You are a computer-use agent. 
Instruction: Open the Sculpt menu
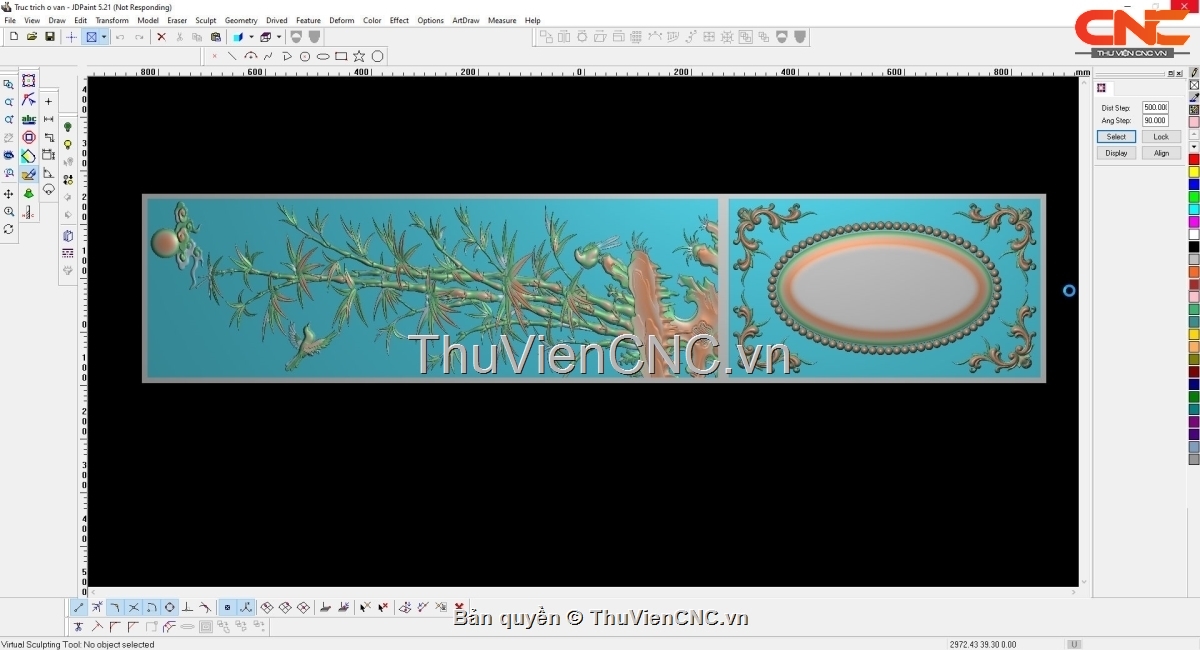coord(205,20)
